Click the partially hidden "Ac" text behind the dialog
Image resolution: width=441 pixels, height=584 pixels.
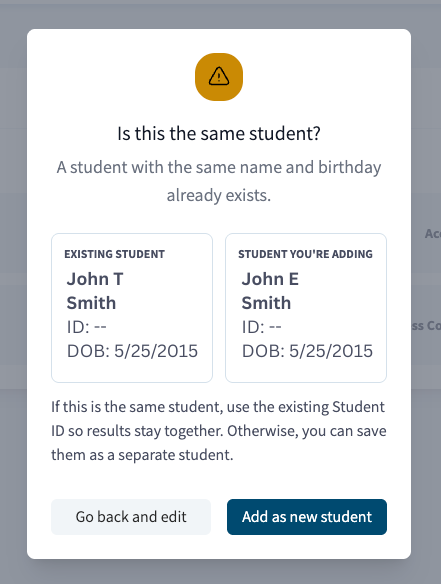pos(433,234)
